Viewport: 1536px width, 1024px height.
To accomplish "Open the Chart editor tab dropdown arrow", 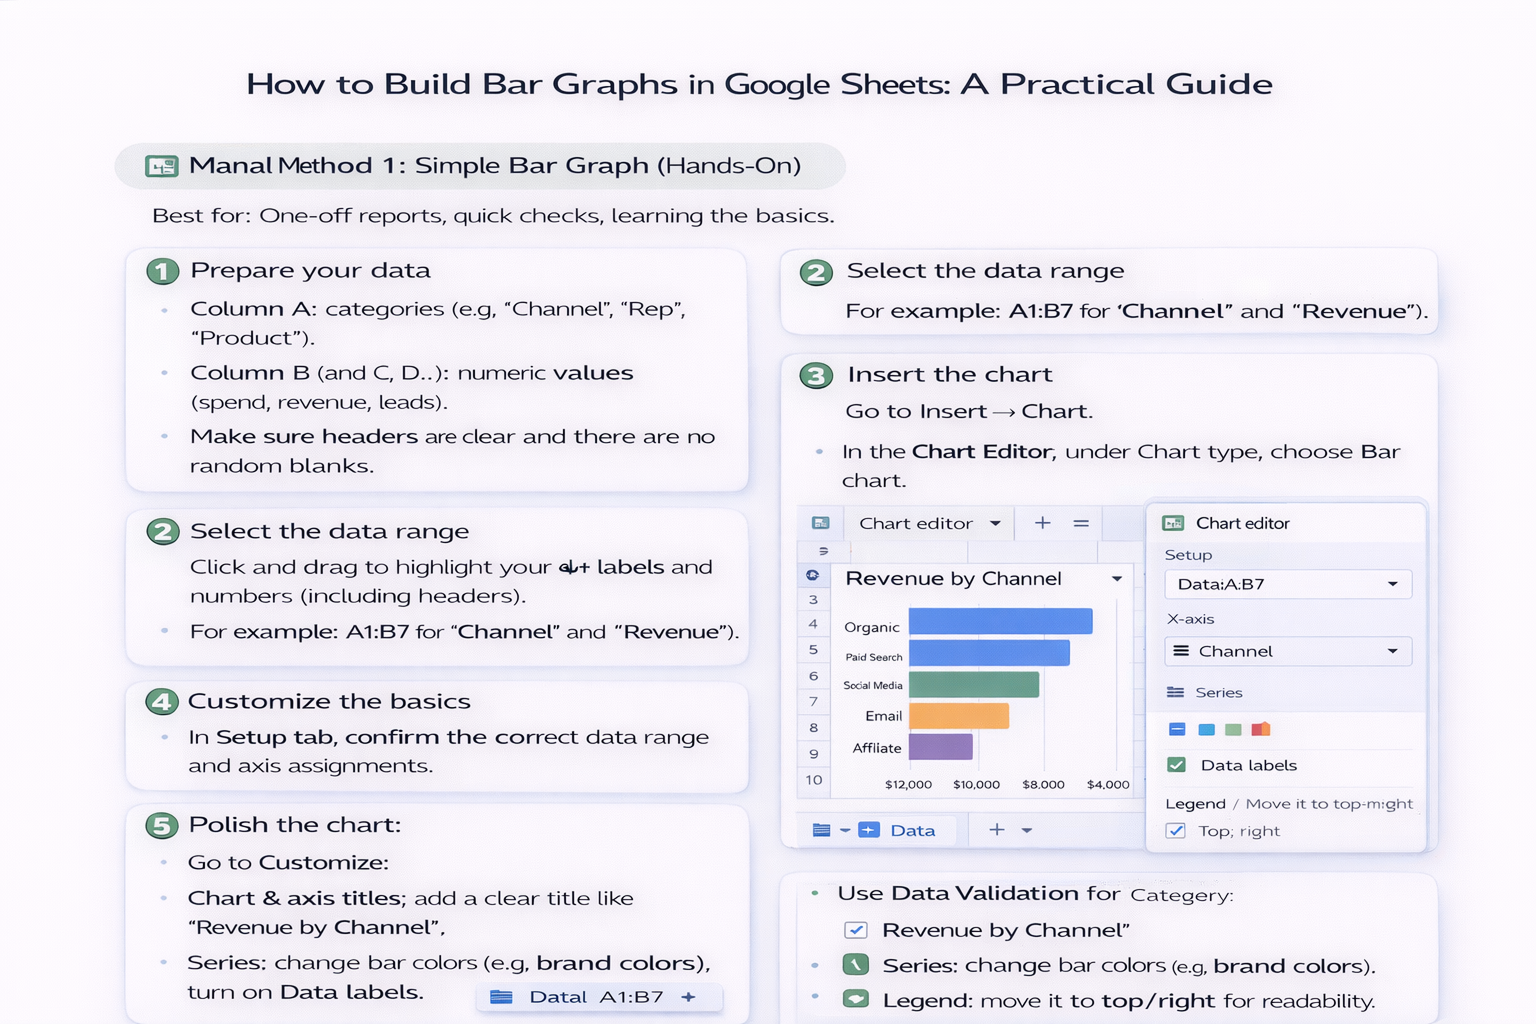I will coord(995,523).
